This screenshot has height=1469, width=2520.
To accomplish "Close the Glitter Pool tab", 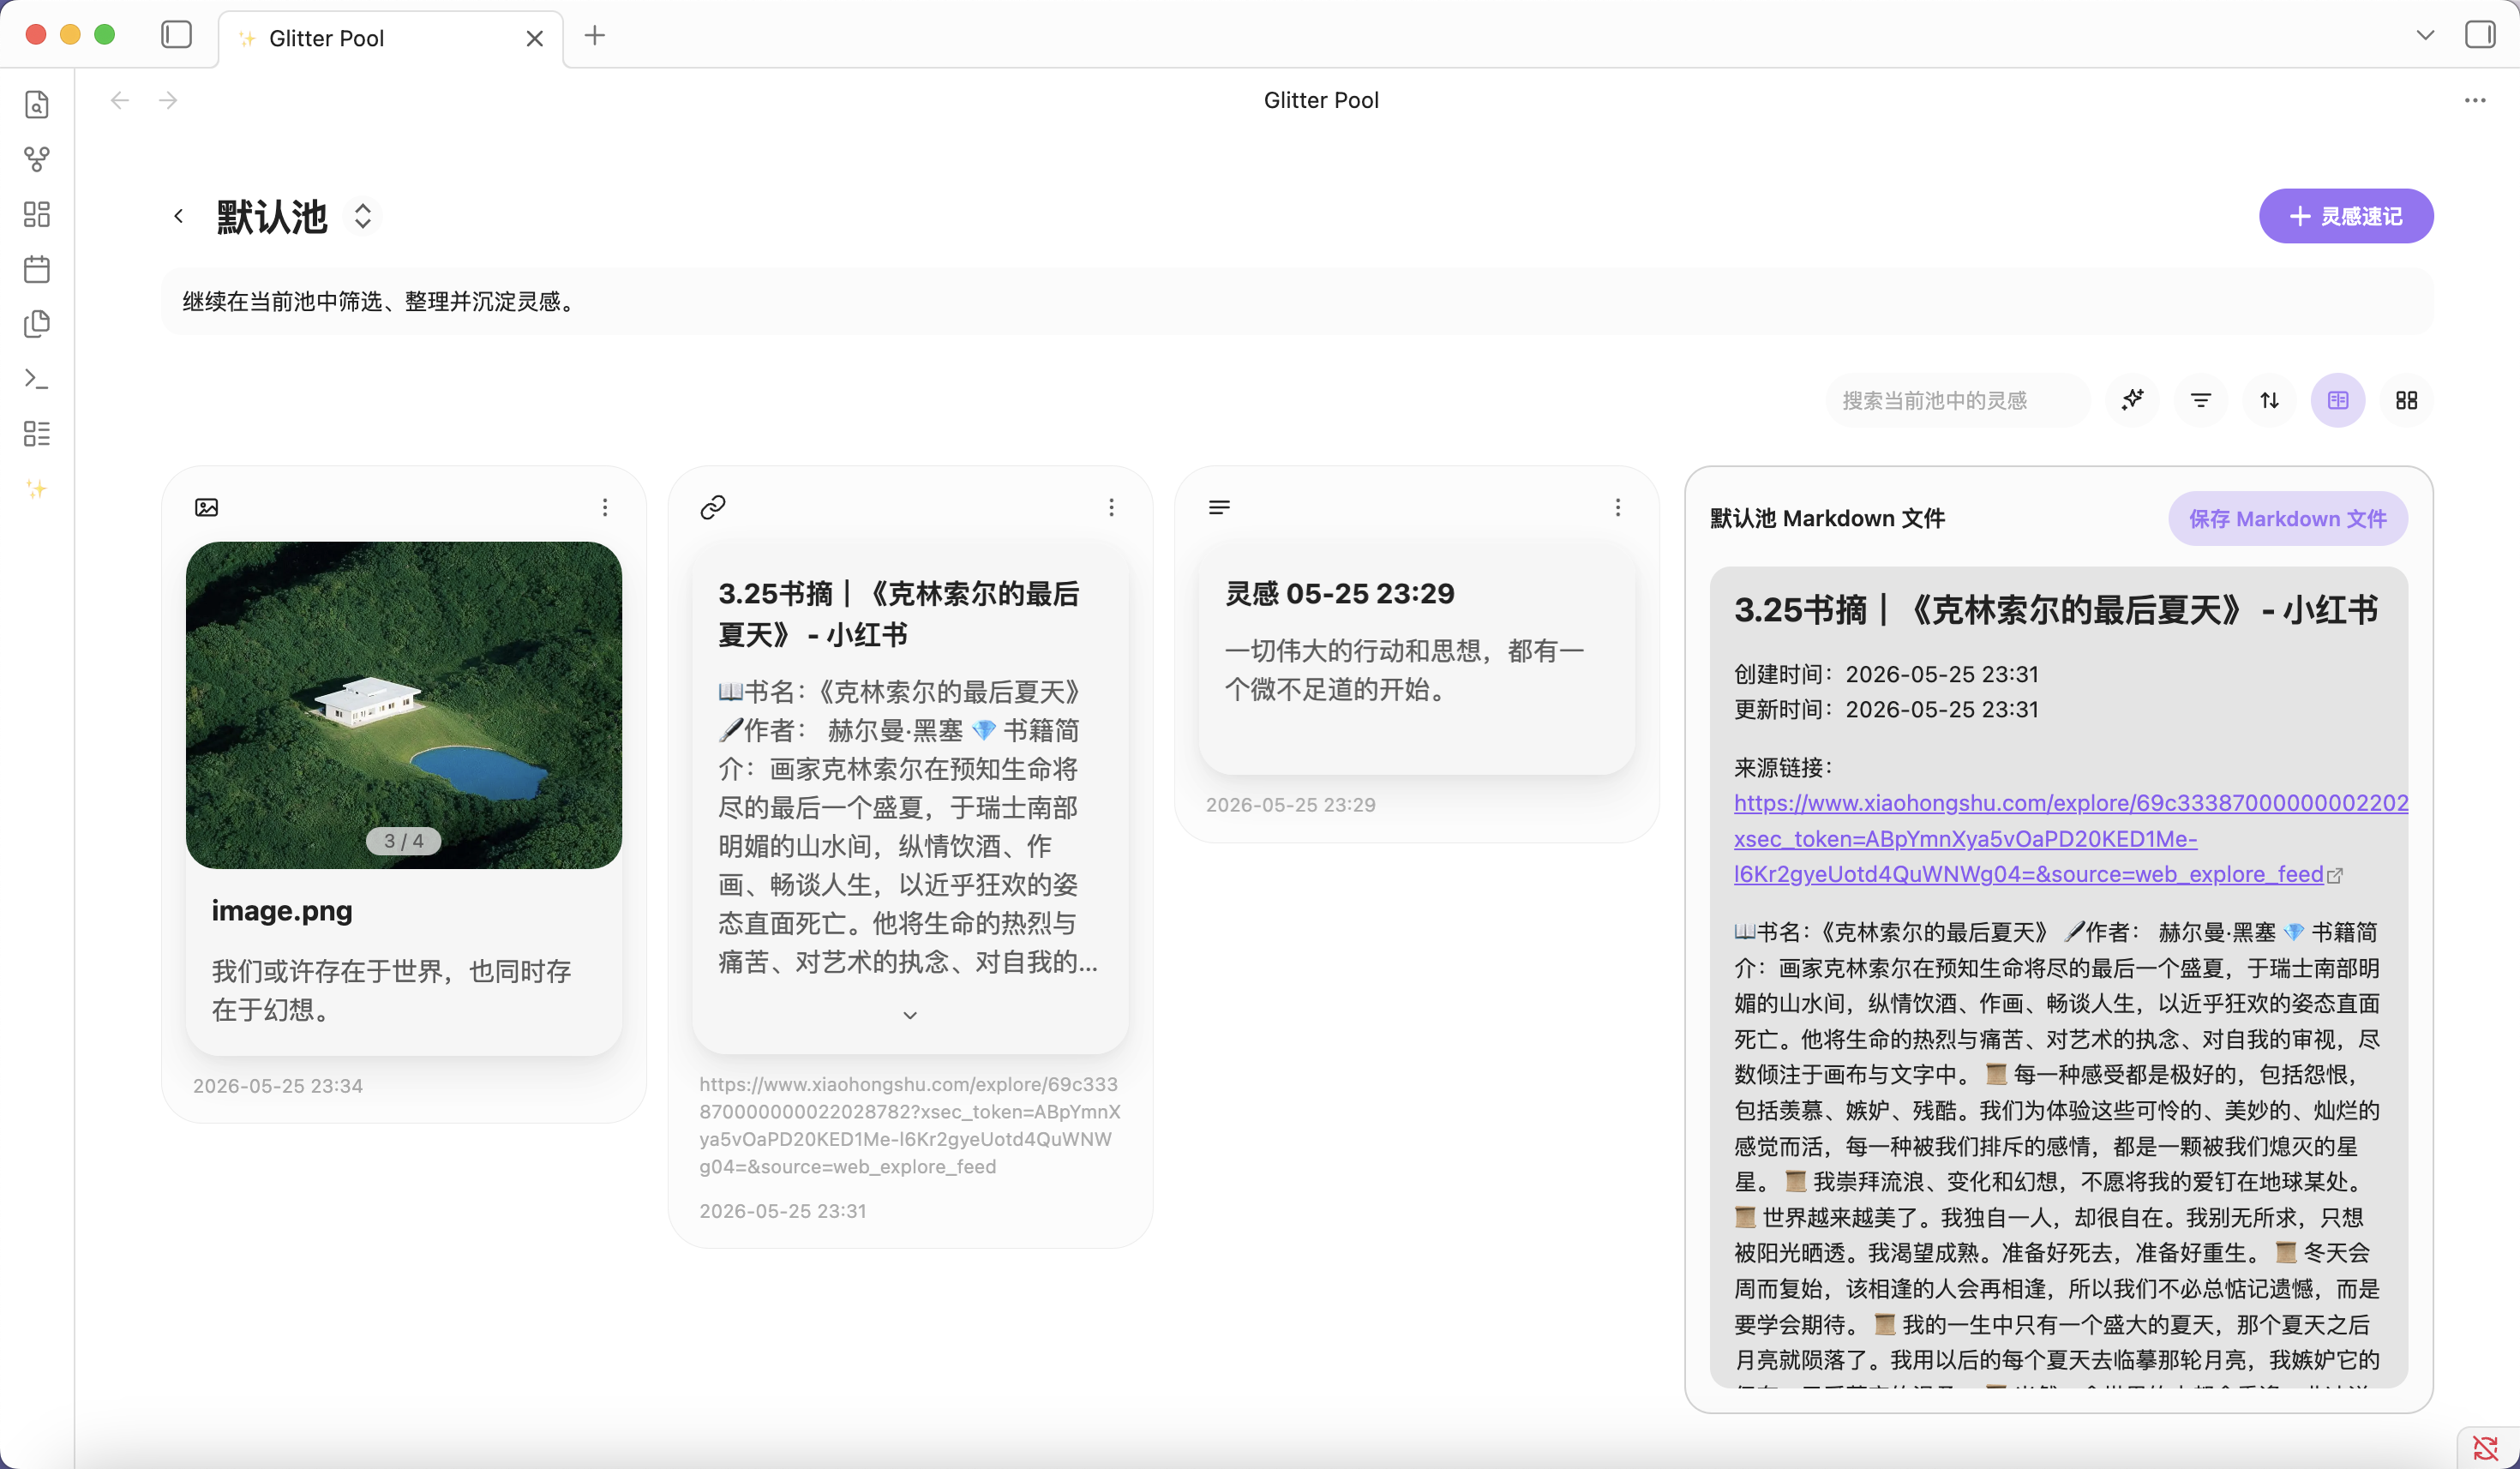I will click(535, 38).
